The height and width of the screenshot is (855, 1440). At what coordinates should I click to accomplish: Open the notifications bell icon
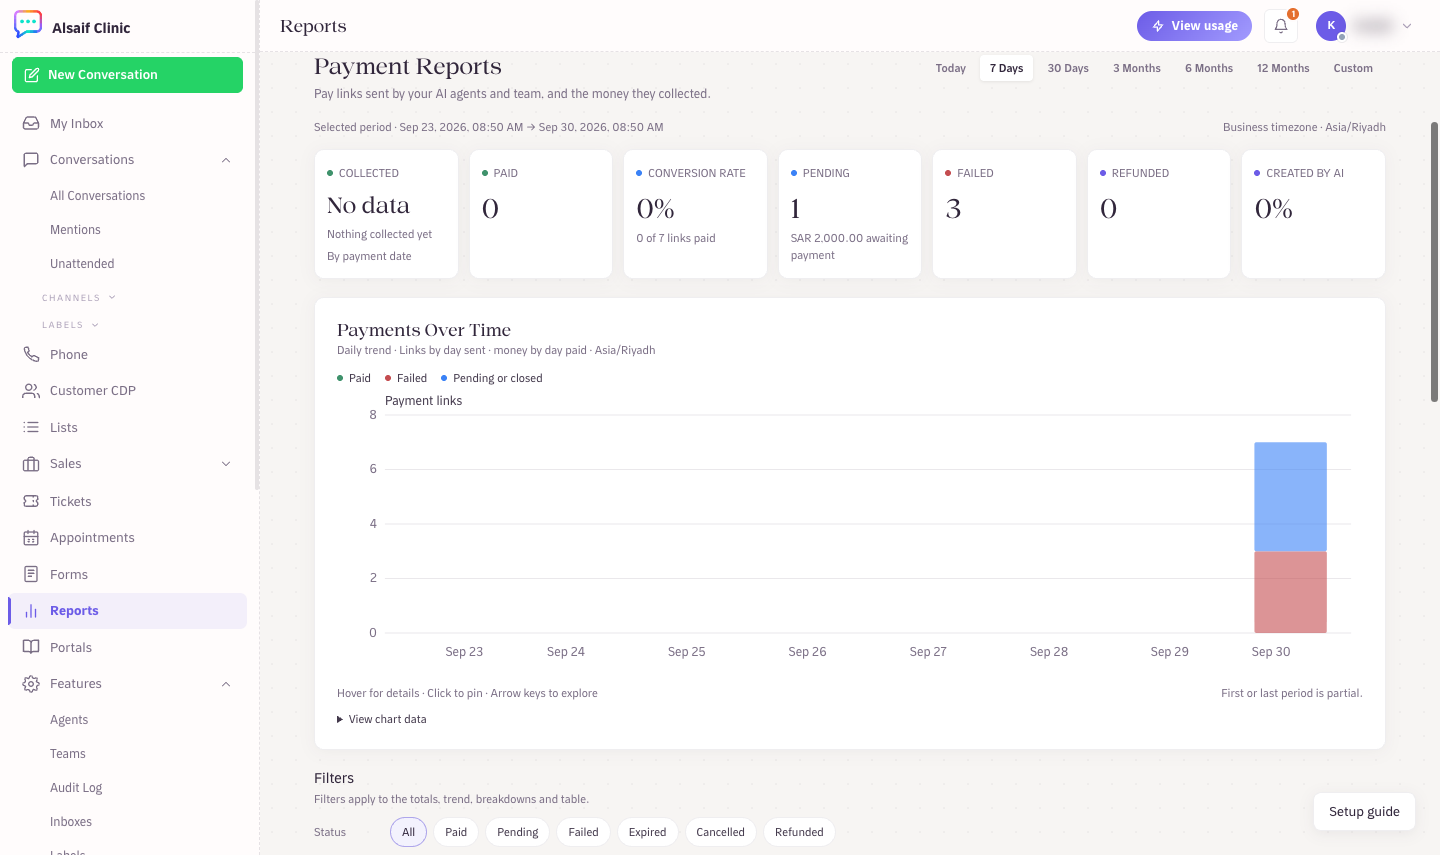1281,26
